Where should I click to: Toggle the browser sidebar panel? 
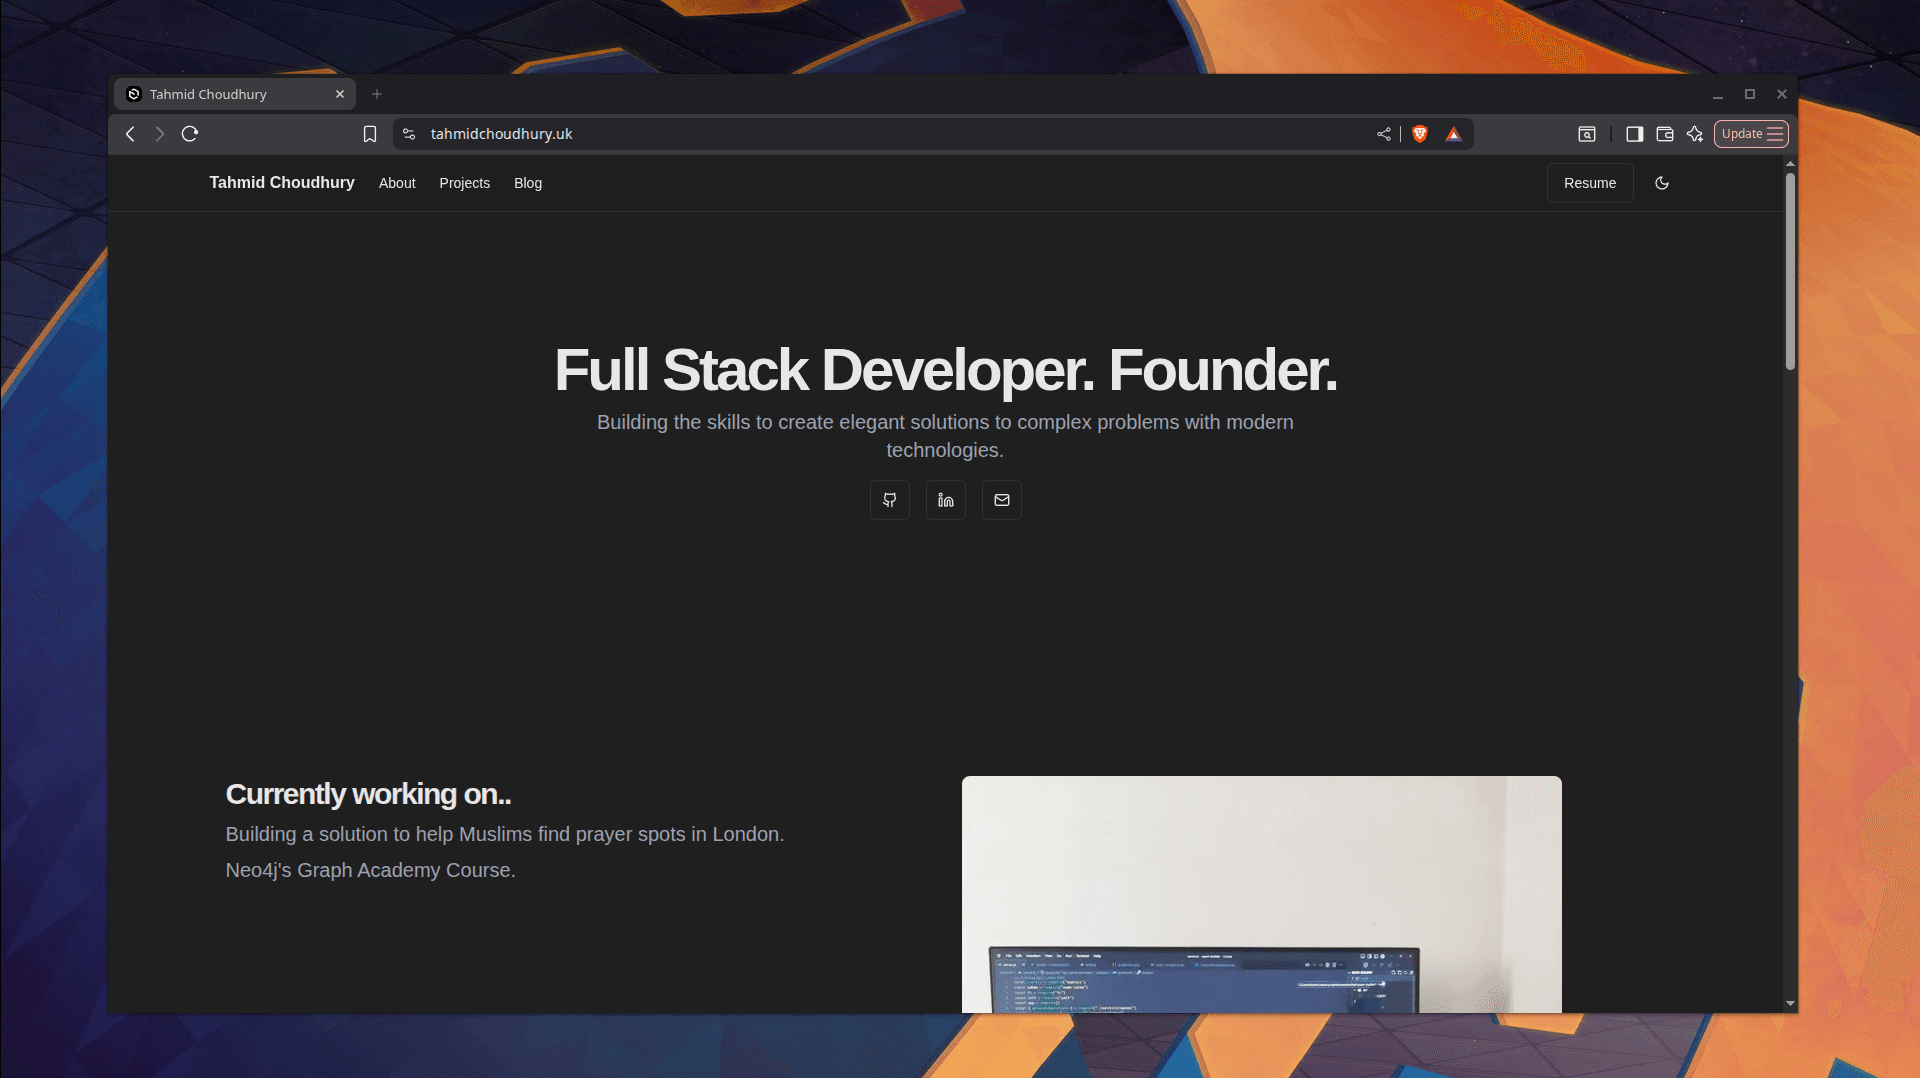[x=1634, y=133]
